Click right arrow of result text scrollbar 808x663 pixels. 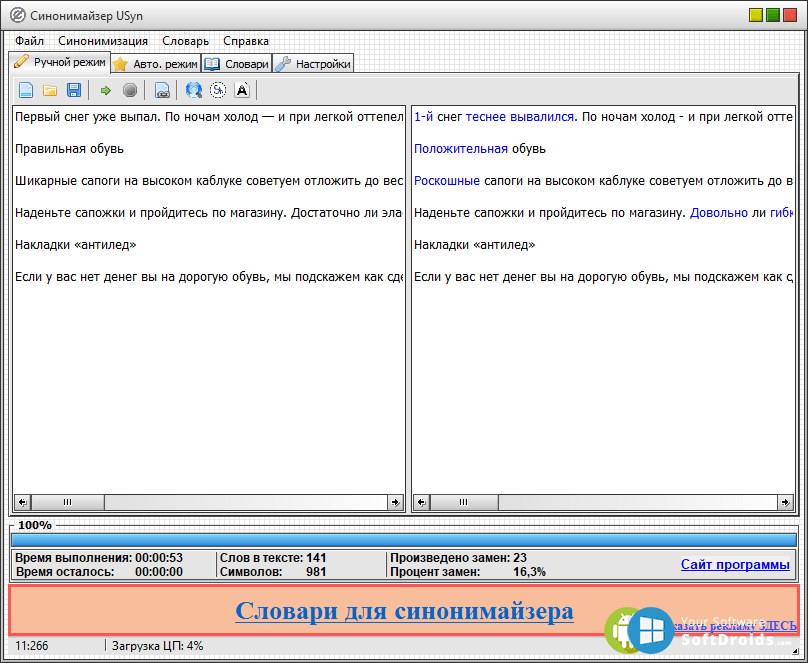(785, 502)
